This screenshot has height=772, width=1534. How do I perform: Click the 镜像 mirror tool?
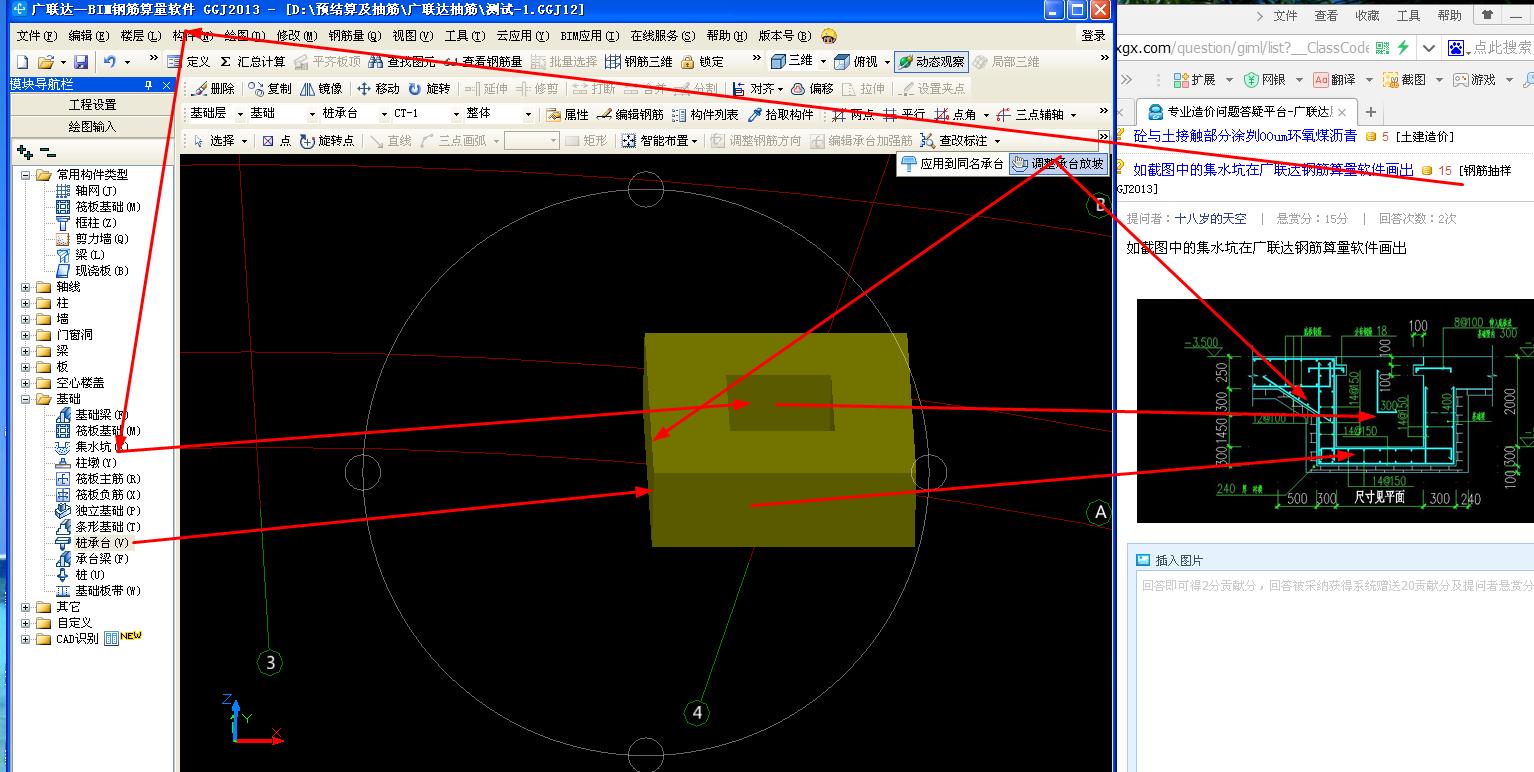[320, 89]
